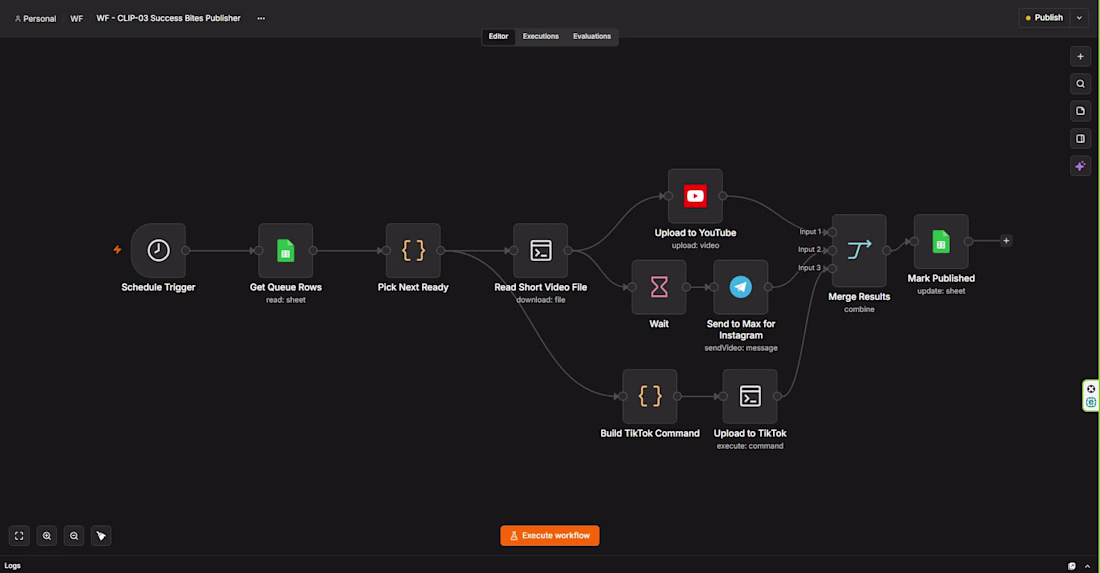1100x573 pixels.
Task: Open the Get Queue Rows sheet node
Action: [286, 250]
